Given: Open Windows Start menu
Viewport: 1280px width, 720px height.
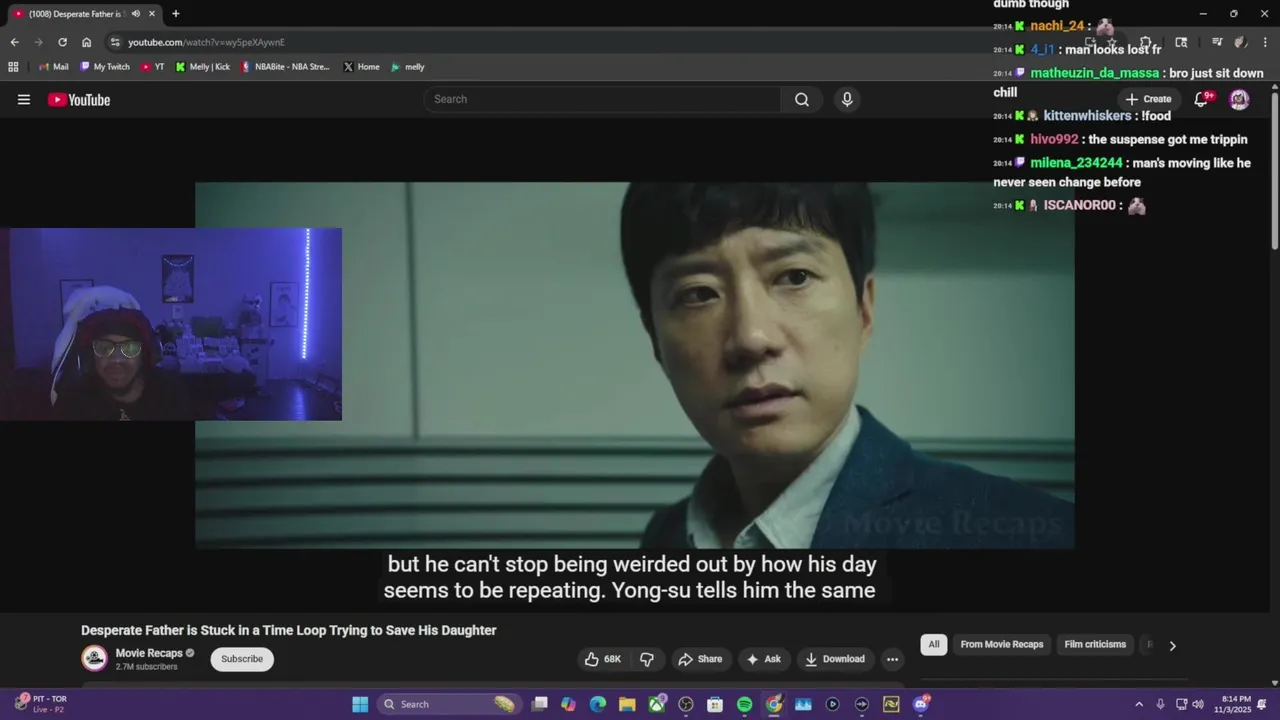Looking at the screenshot, I should [360, 704].
